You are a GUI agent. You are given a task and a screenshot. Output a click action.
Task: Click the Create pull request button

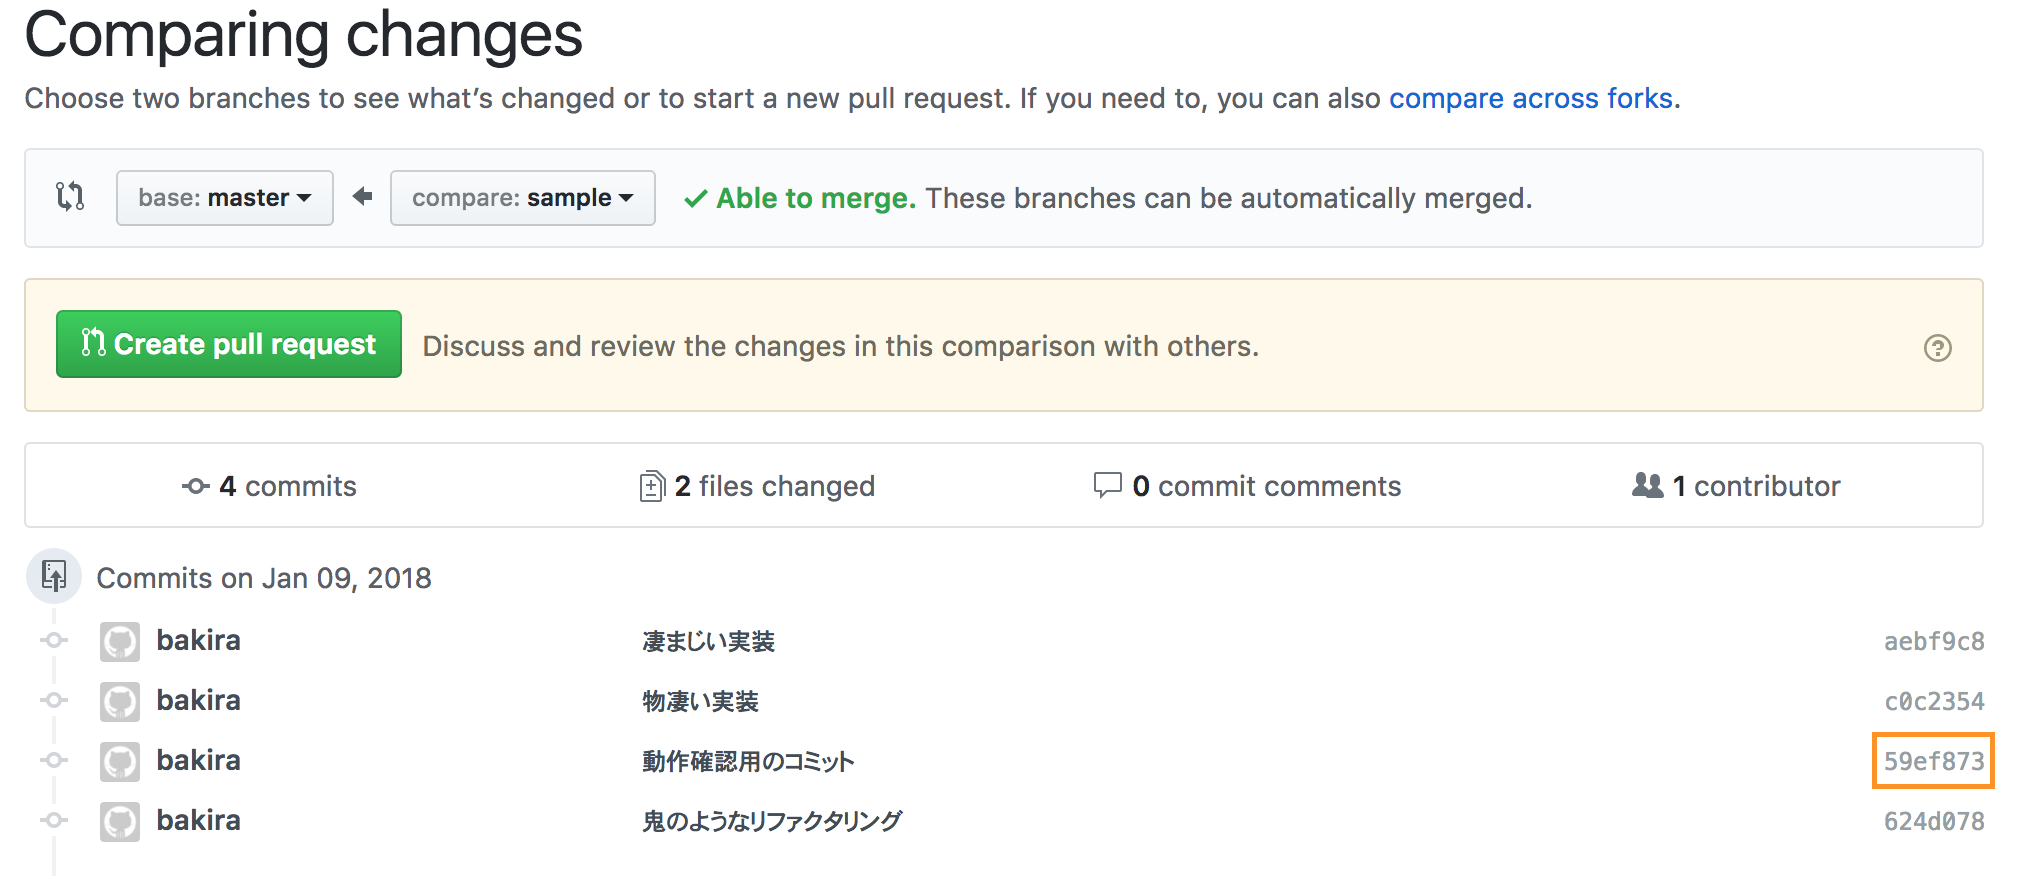click(x=229, y=344)
